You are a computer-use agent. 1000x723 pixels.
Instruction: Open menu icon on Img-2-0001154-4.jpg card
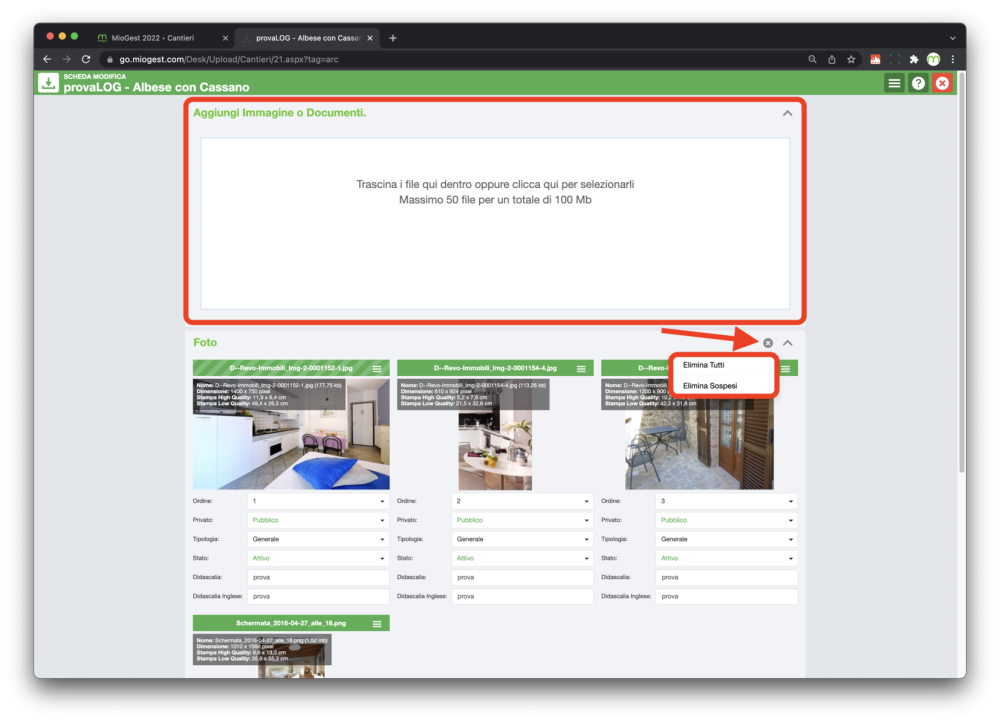[581, 369]
